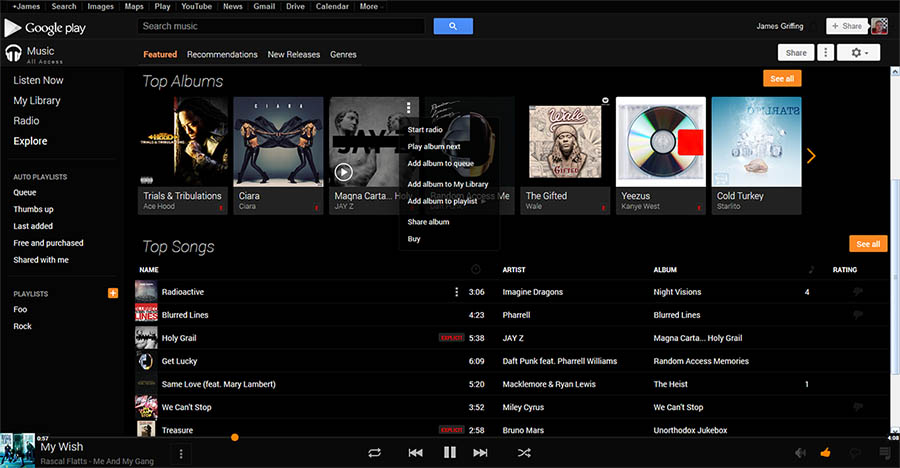Click the play count note column header
The height and width of the screenshot is (468, 900).
click(811, 269)
